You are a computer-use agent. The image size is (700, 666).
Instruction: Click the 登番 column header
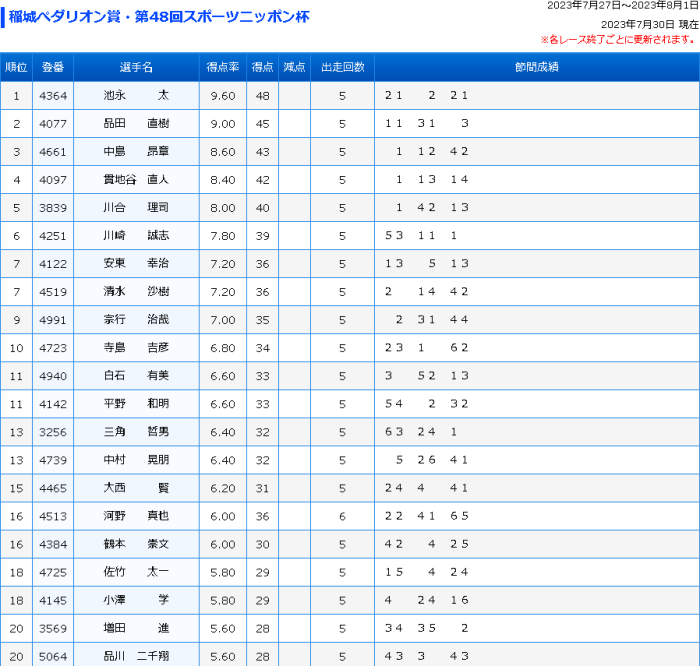pyautogui.click(x=52, y=67)
